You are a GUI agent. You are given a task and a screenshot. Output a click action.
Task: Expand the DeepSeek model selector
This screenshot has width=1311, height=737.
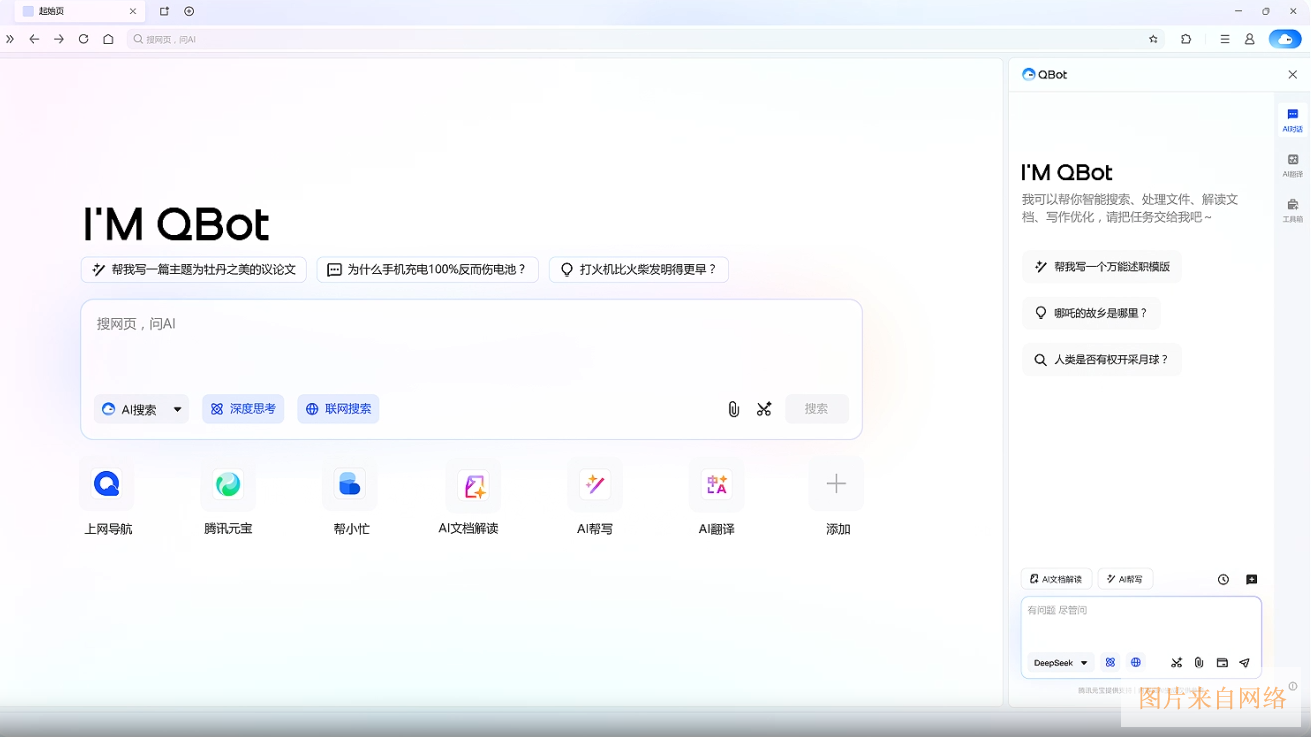1059,662
